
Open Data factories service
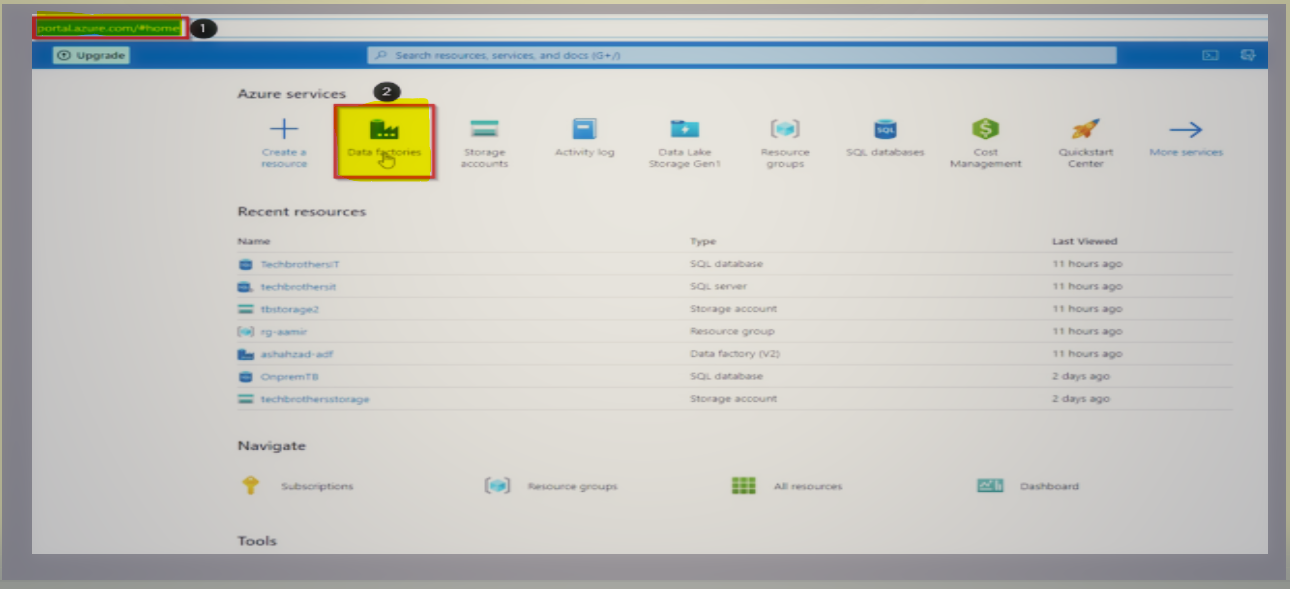coord(384,140)
